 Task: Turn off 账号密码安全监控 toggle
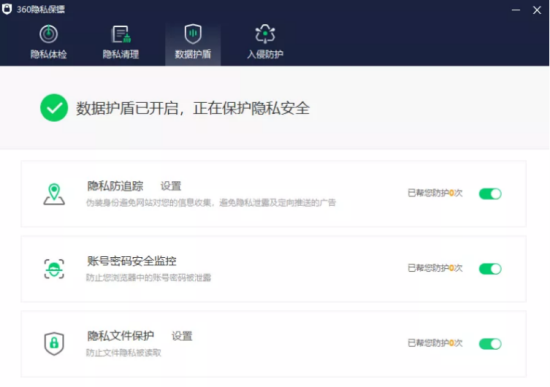click(x=490, y=269)
